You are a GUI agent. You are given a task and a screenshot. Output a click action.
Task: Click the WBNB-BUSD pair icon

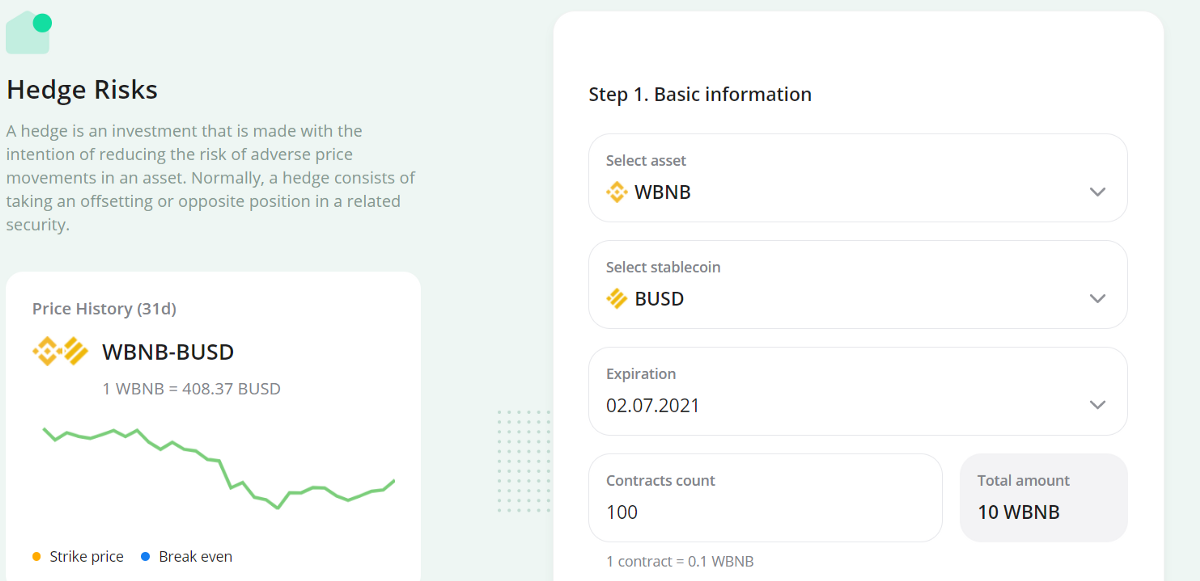pyautogui.click(x=61, y=352)
